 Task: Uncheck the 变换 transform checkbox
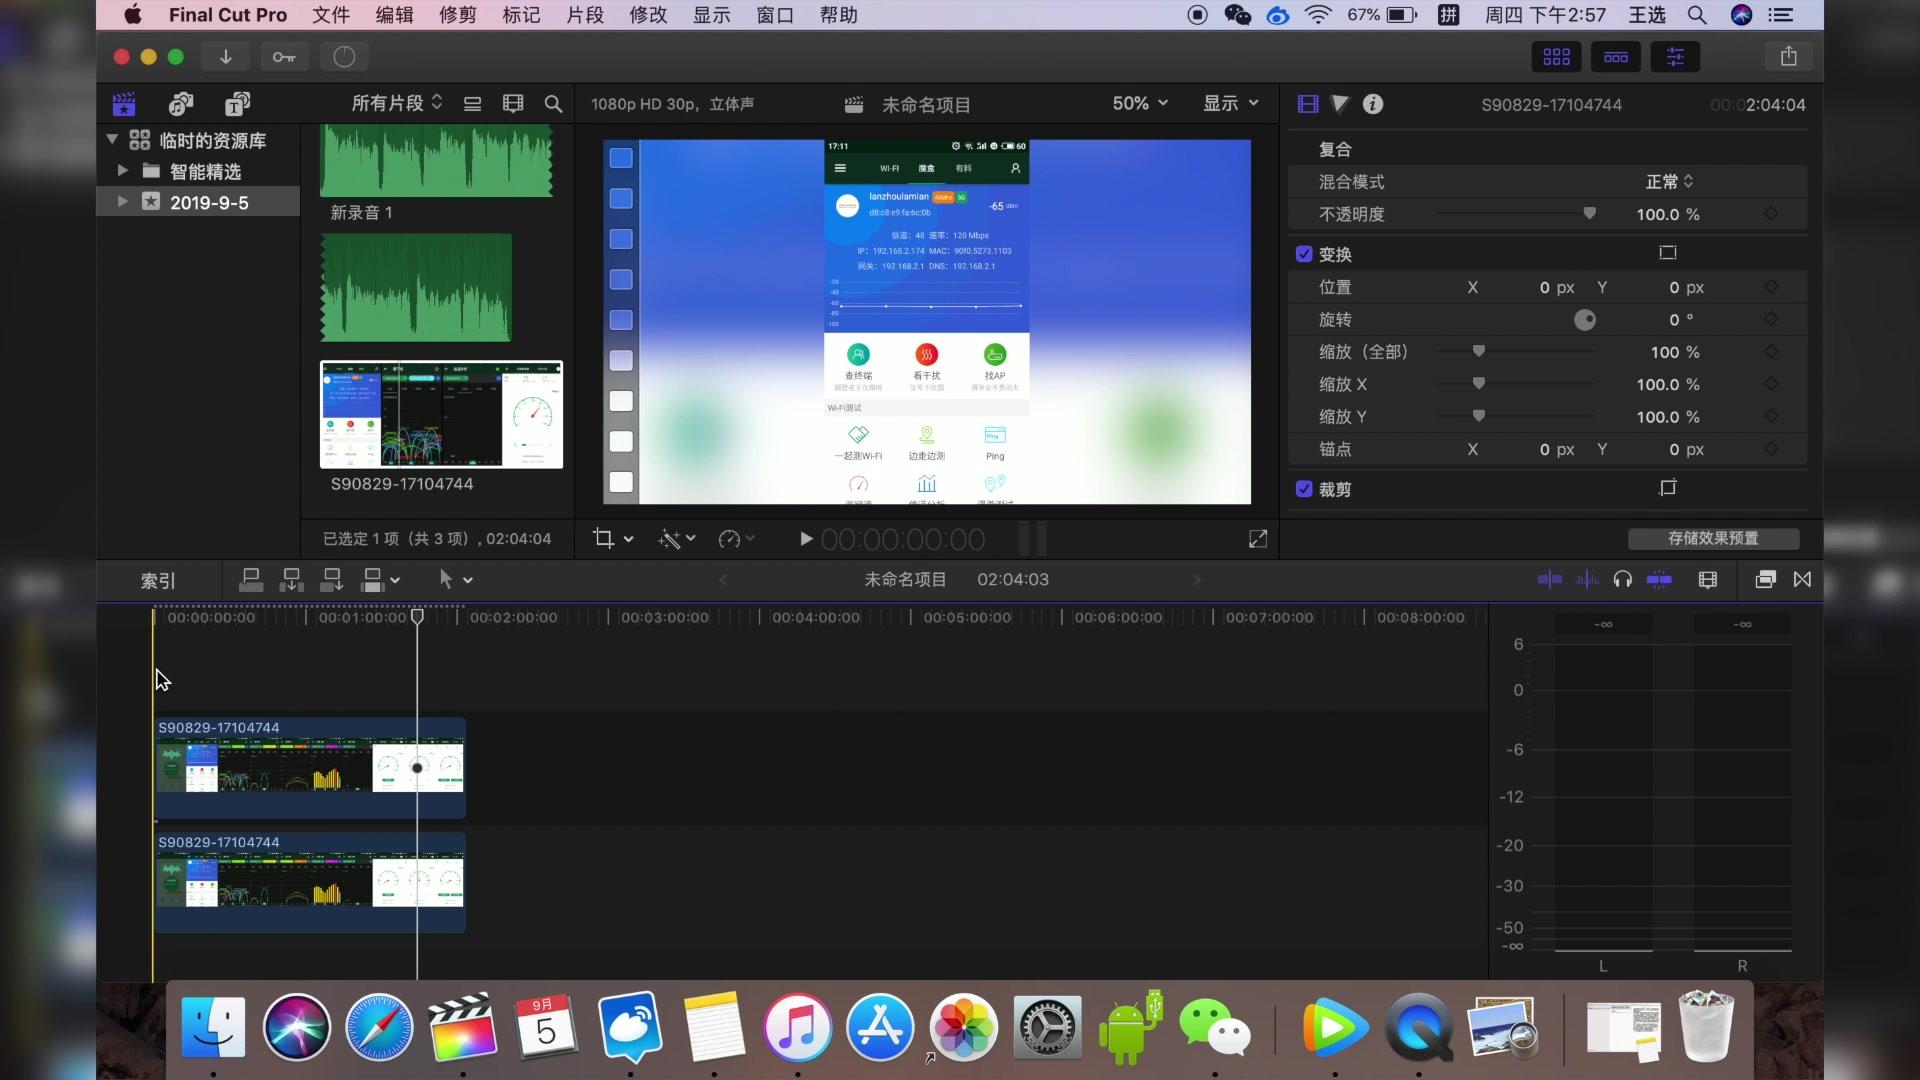(1304, 254)
